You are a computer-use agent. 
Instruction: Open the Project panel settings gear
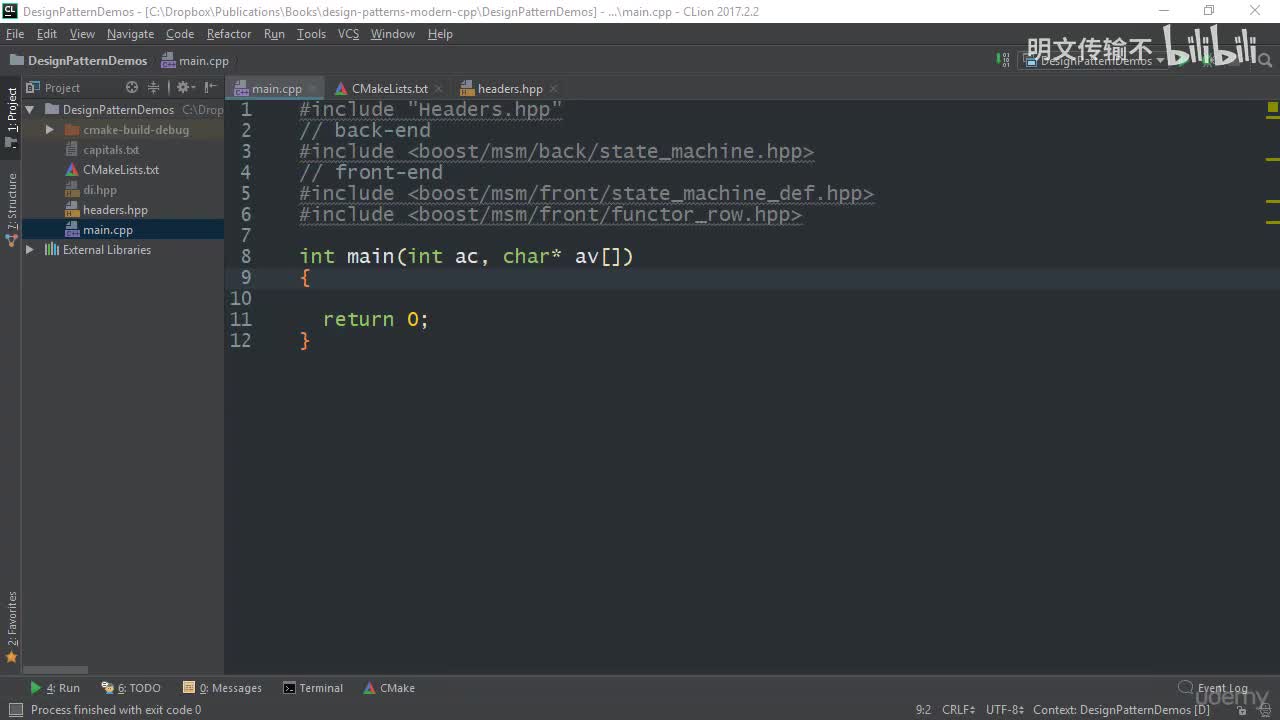(x=184, y=88)
